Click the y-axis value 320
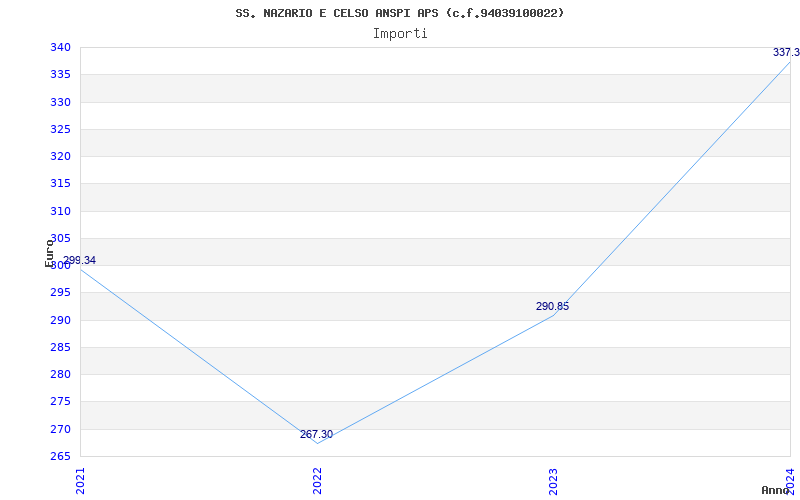The image size is (800, 500). (59, 157)
